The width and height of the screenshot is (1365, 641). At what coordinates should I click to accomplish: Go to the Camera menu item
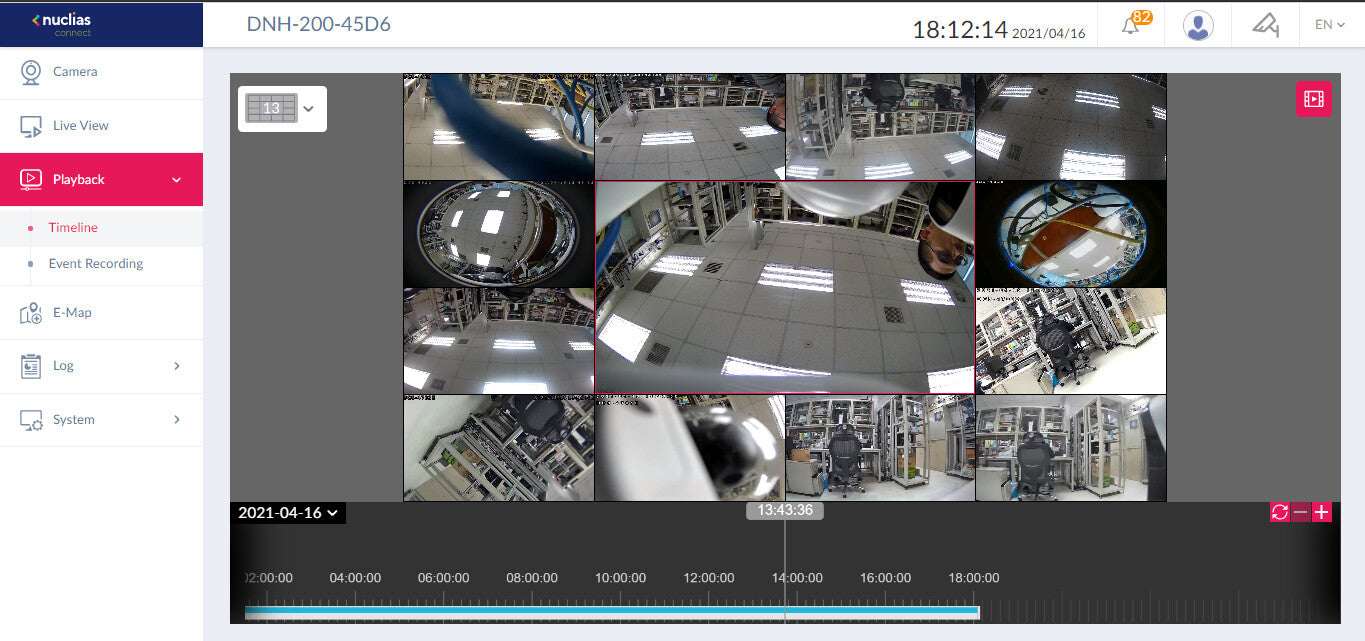pyautogui.click(x=75, y=72)
